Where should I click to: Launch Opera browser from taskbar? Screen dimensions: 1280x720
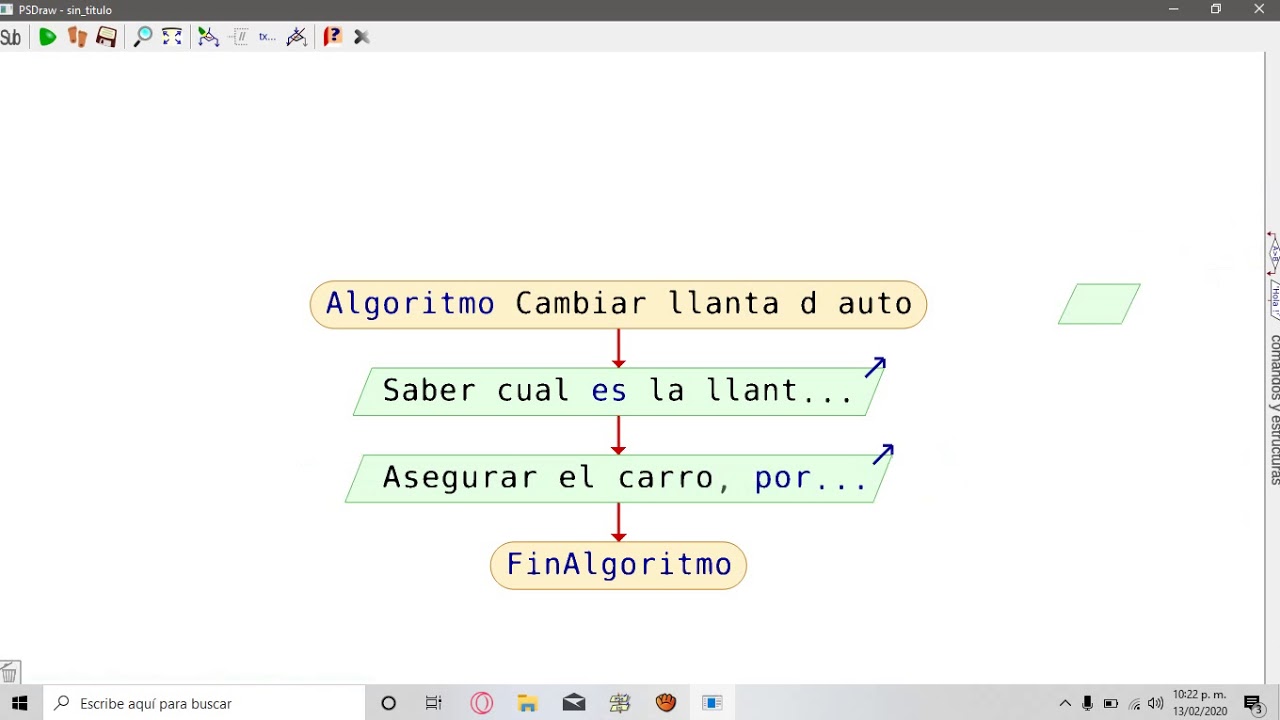coord(481,703)
